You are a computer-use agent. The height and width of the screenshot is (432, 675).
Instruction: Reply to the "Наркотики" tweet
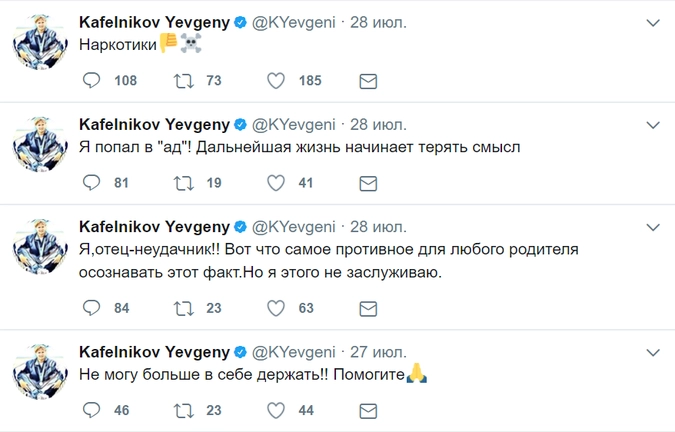pyautogui.click(x=91, y=81)
